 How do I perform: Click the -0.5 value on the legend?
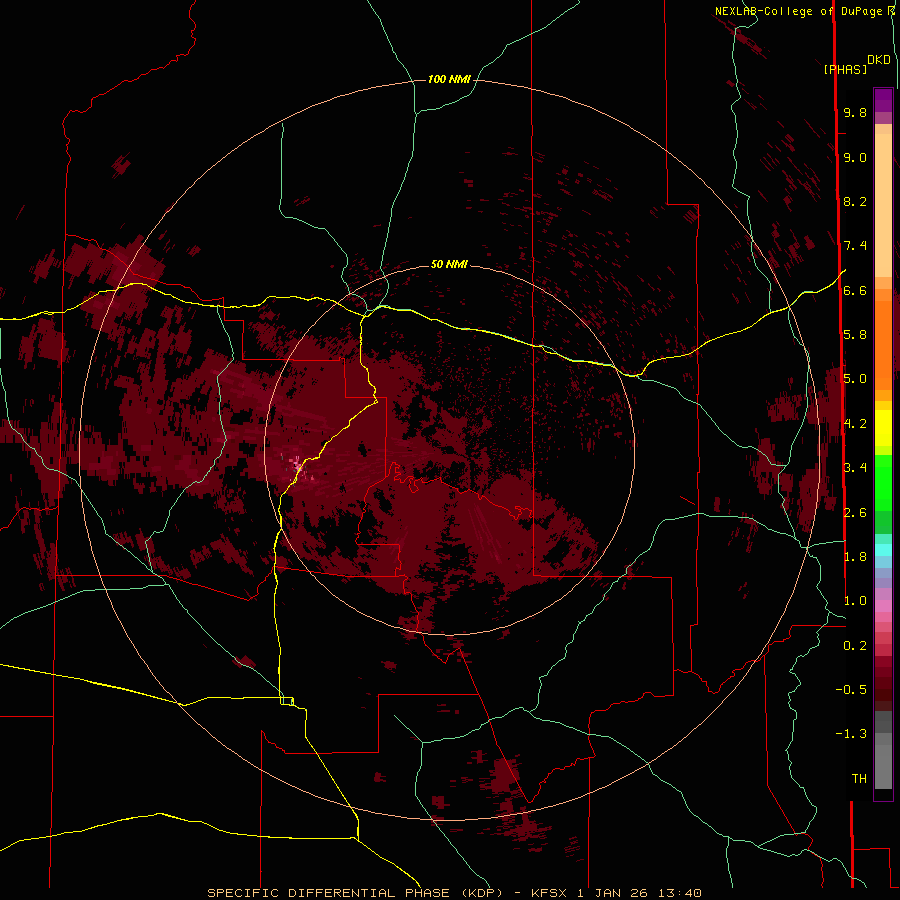coord(851,690)
